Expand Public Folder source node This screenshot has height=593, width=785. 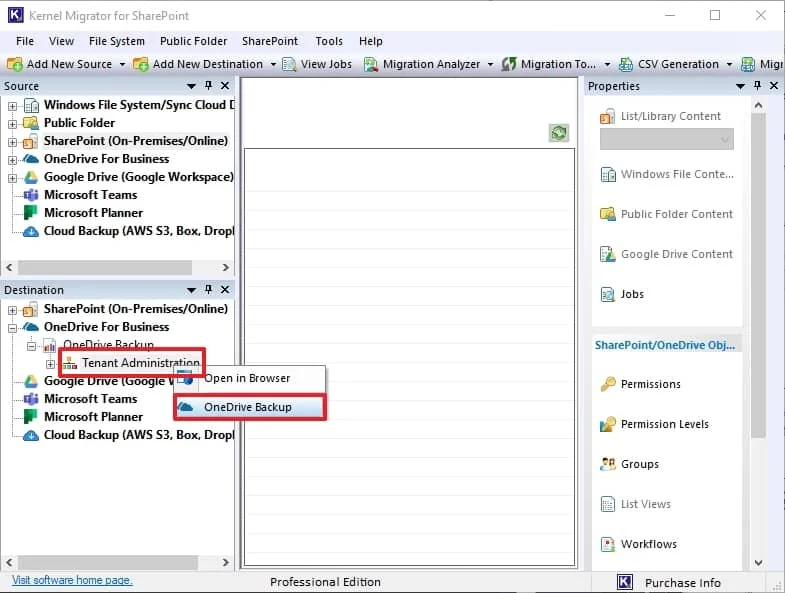[12, 124]
